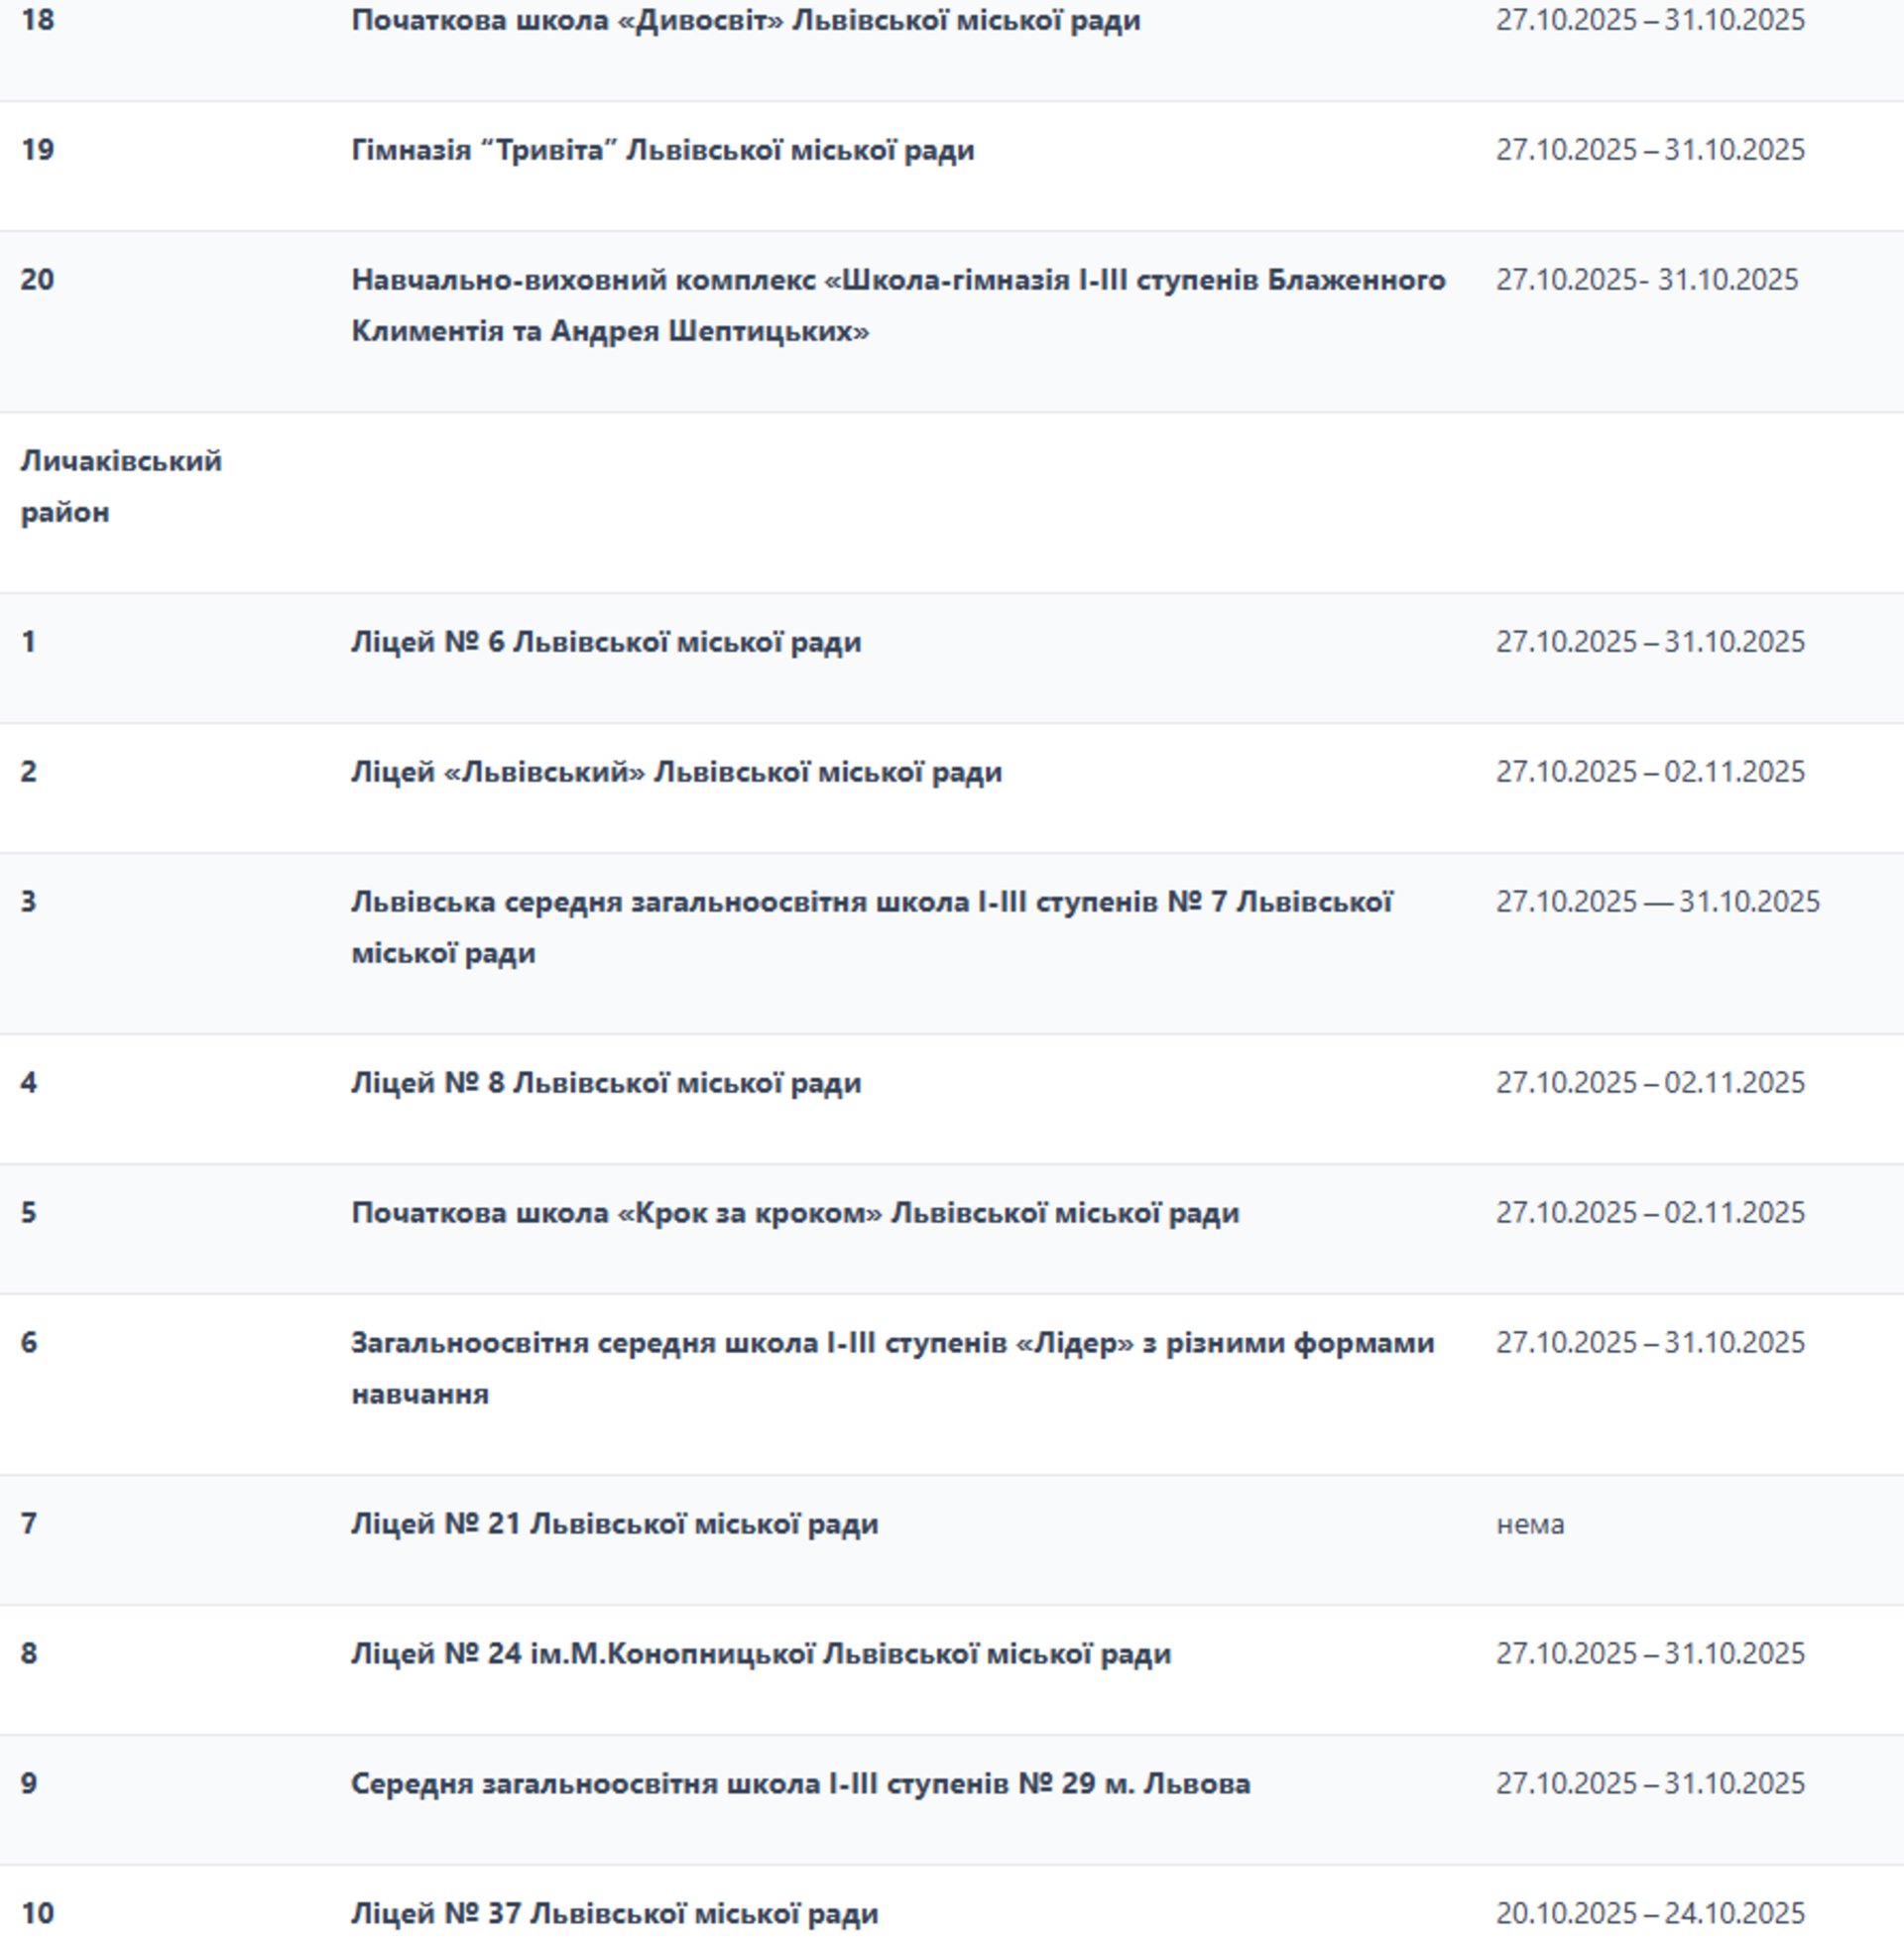Select the Гімназія "Тривіта" school name

point(662,150)
